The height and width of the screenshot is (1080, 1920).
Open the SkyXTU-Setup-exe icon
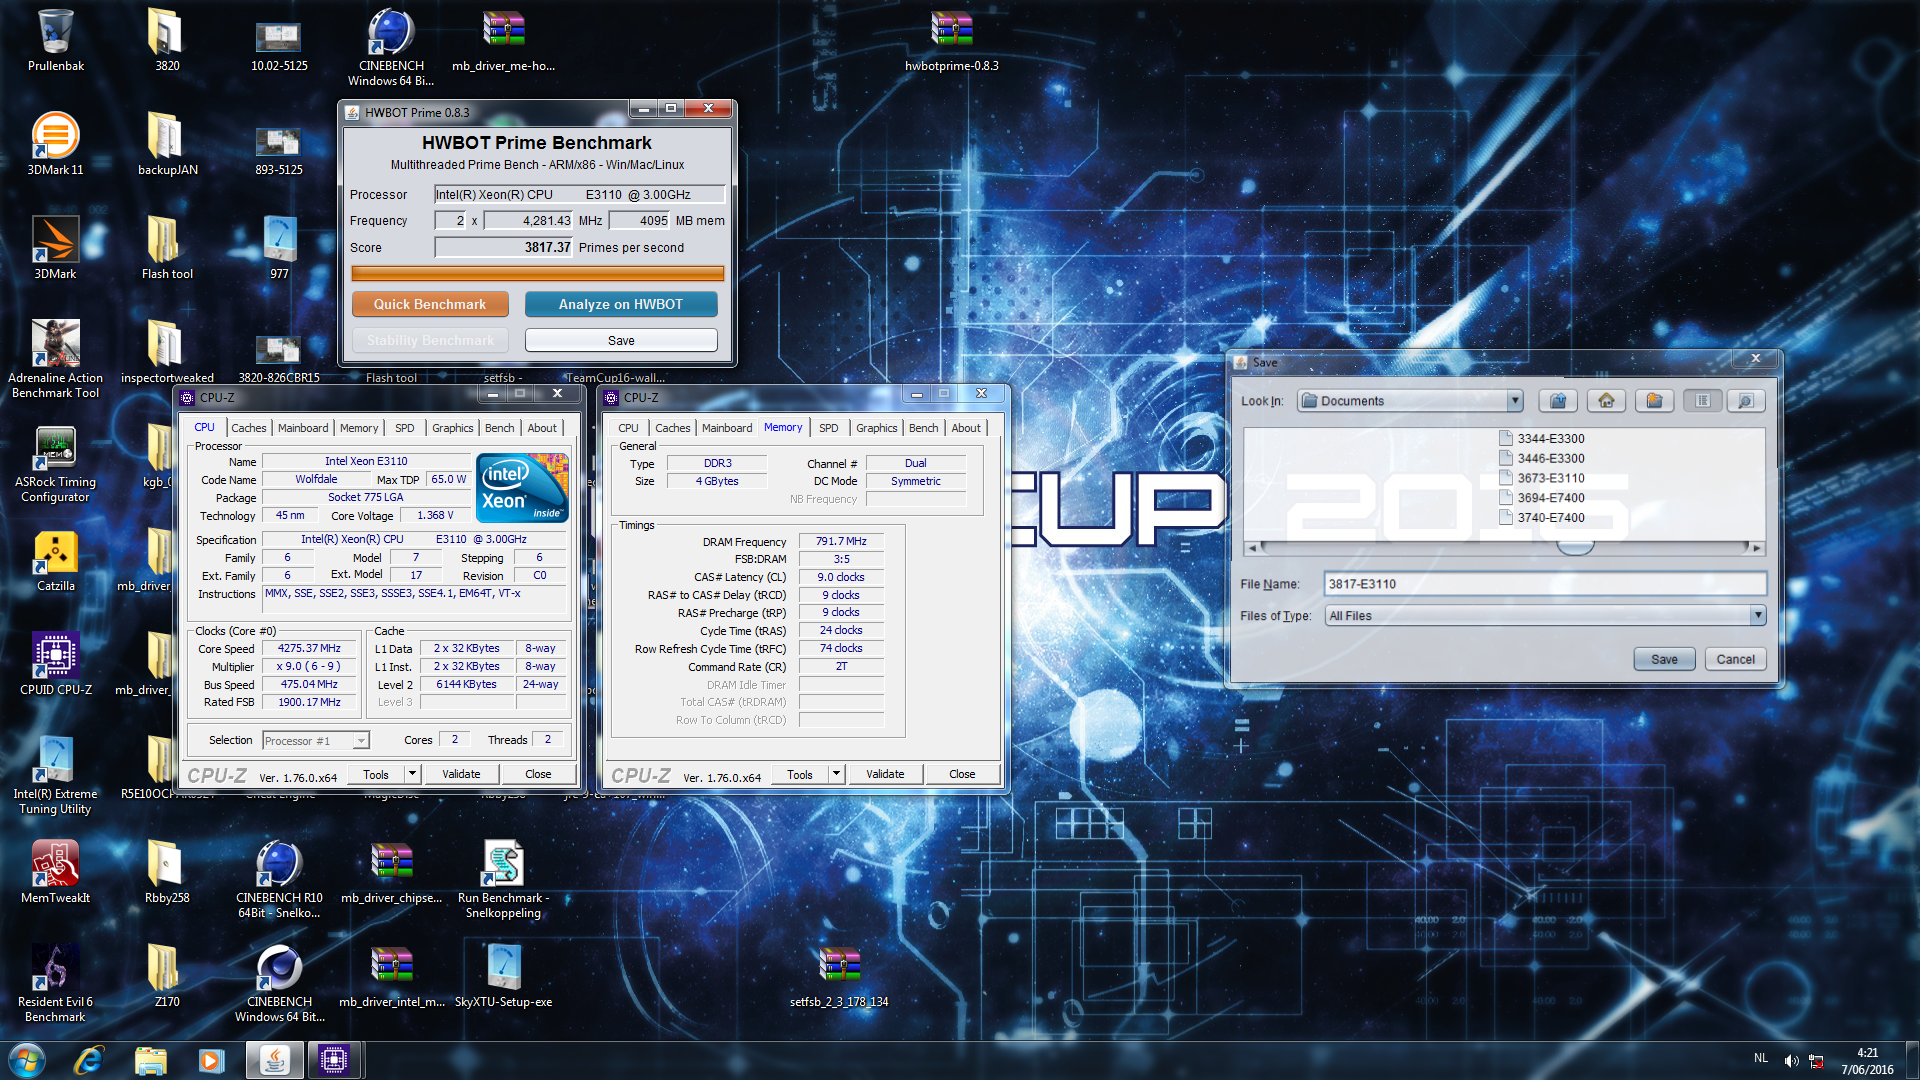(x=503, y=976)
